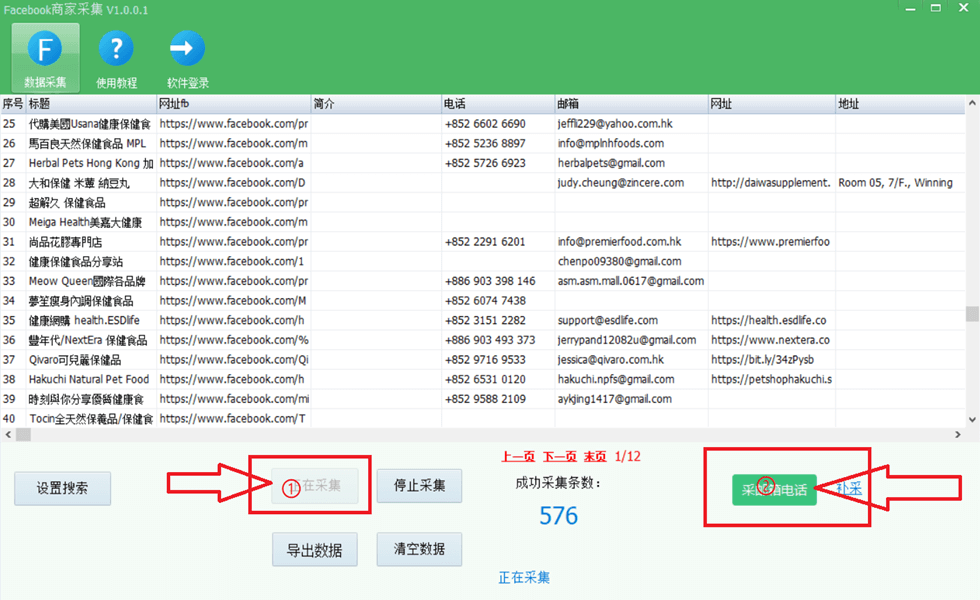980x600 pixels.
Task: Select row 28 大和保健 米蕈 納豆丸
Action: (x=482, y=182)
